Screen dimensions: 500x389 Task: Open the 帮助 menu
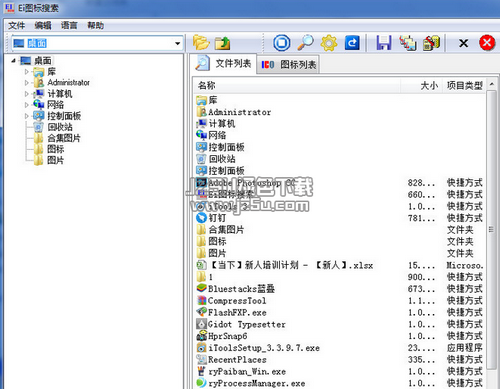96,25
